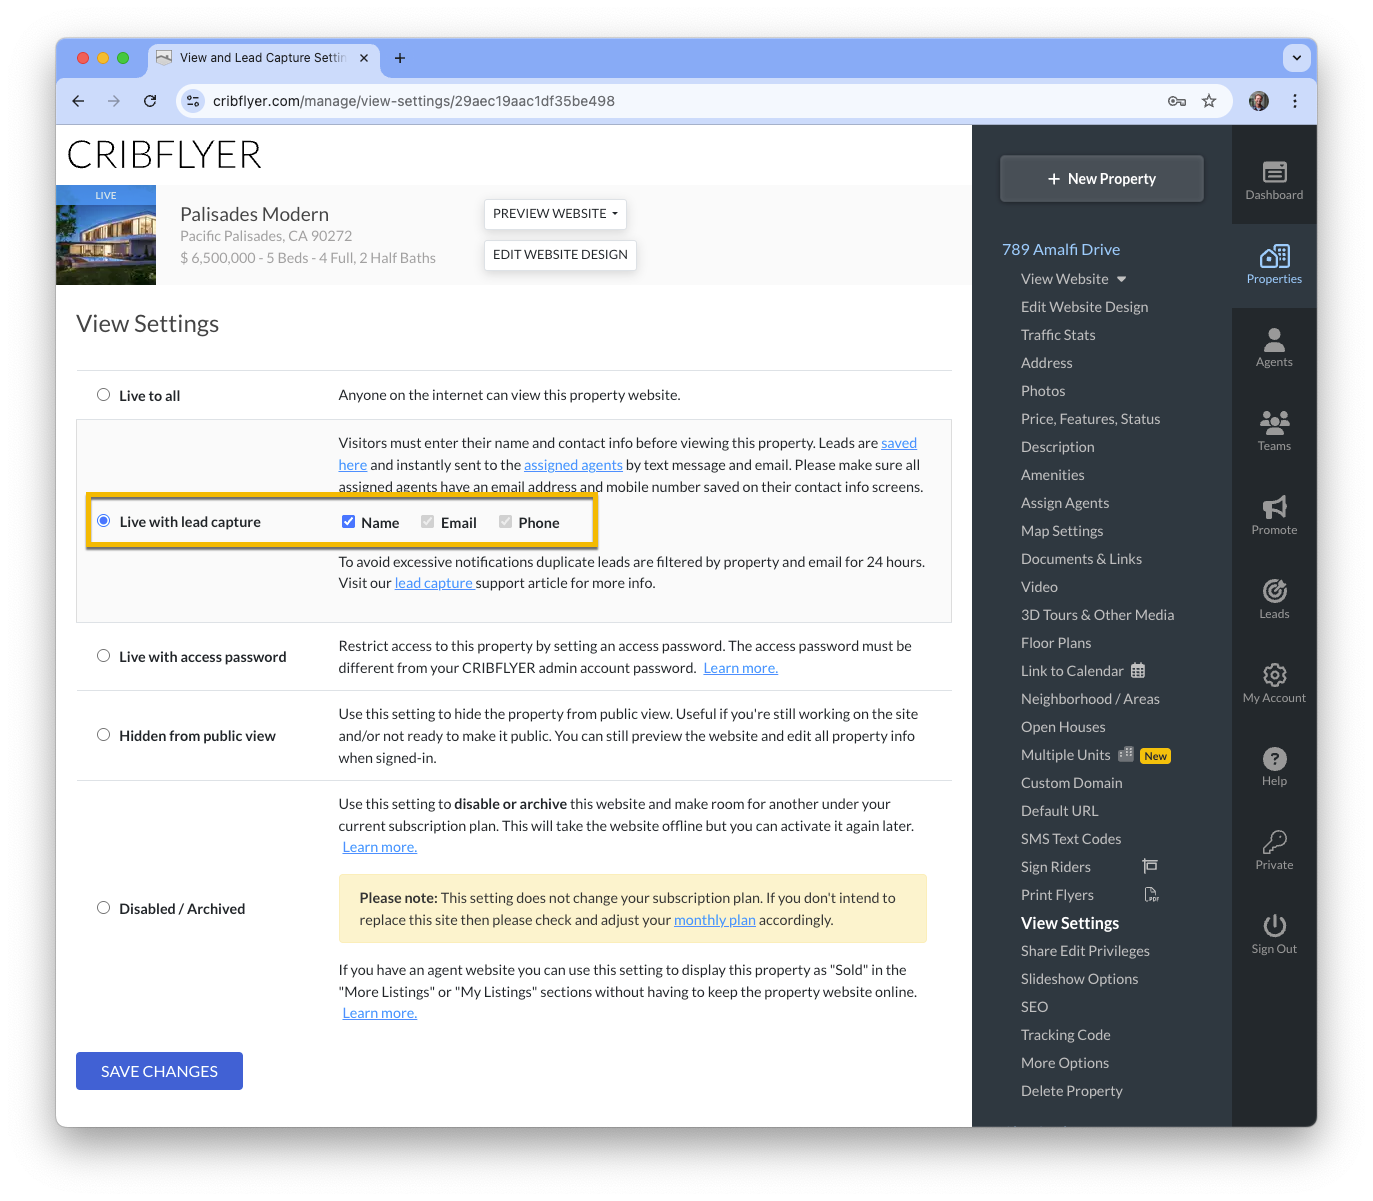Image resolution: width=1373 pixels, height=1201 pixels.
Task: Open Open Houses in sidebar menu
Action: [x=1063, y=727]
